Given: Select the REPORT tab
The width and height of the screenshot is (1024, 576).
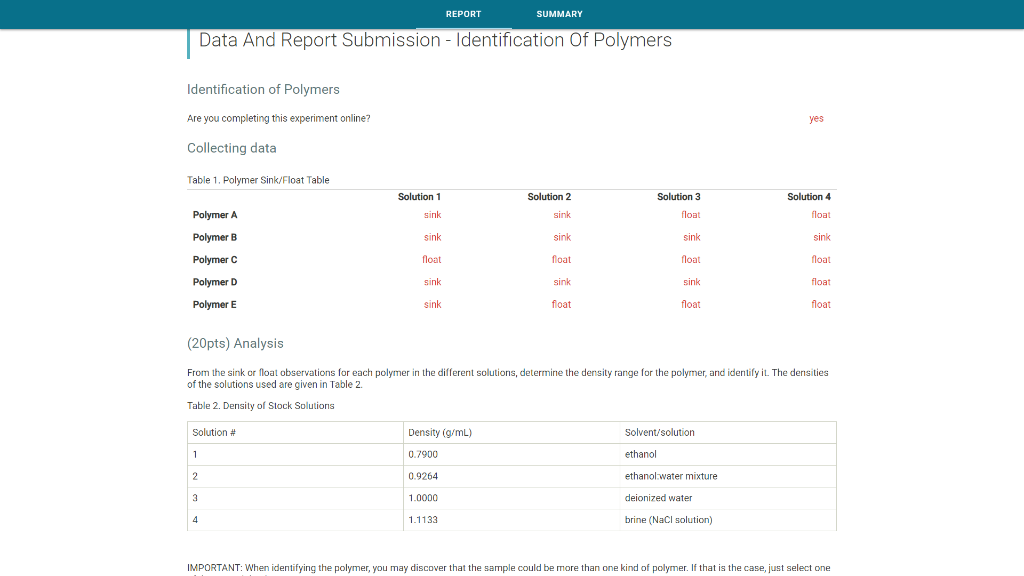Looking at the screenshot, I should pyautogui.click(x=463, y=14).
